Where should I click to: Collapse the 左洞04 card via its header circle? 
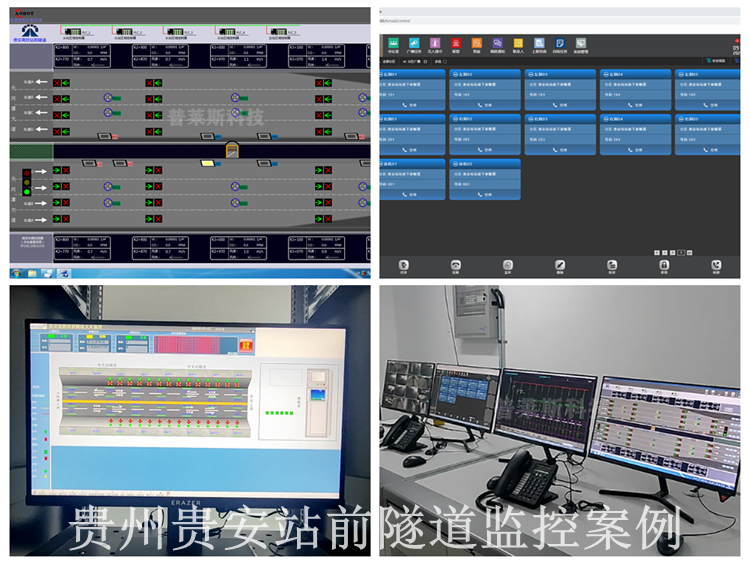point(606,75)
